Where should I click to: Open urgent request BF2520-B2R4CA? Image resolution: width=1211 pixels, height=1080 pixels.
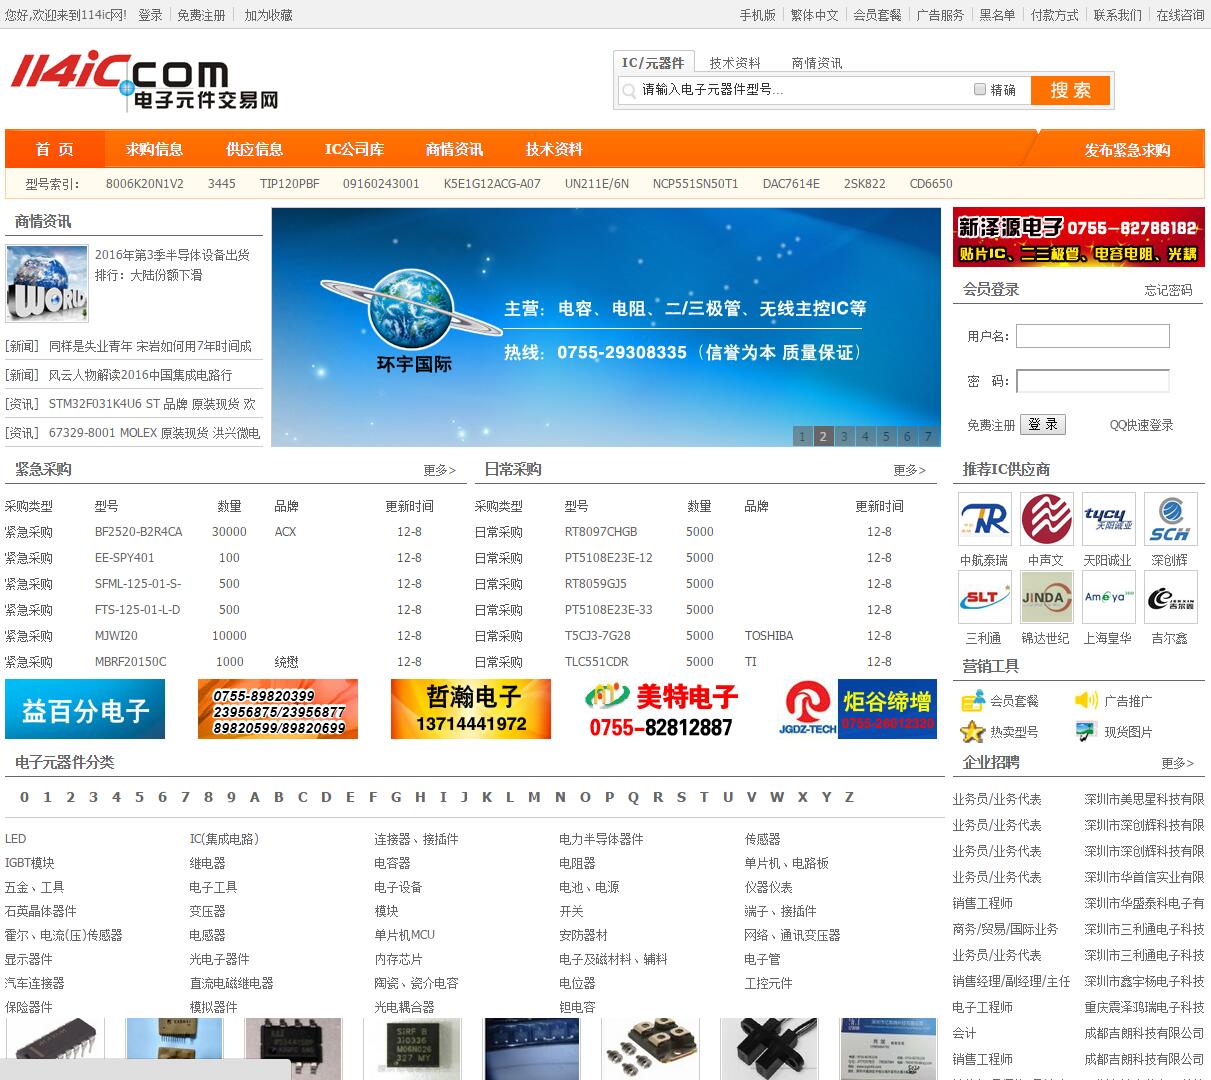click(139, 532)
